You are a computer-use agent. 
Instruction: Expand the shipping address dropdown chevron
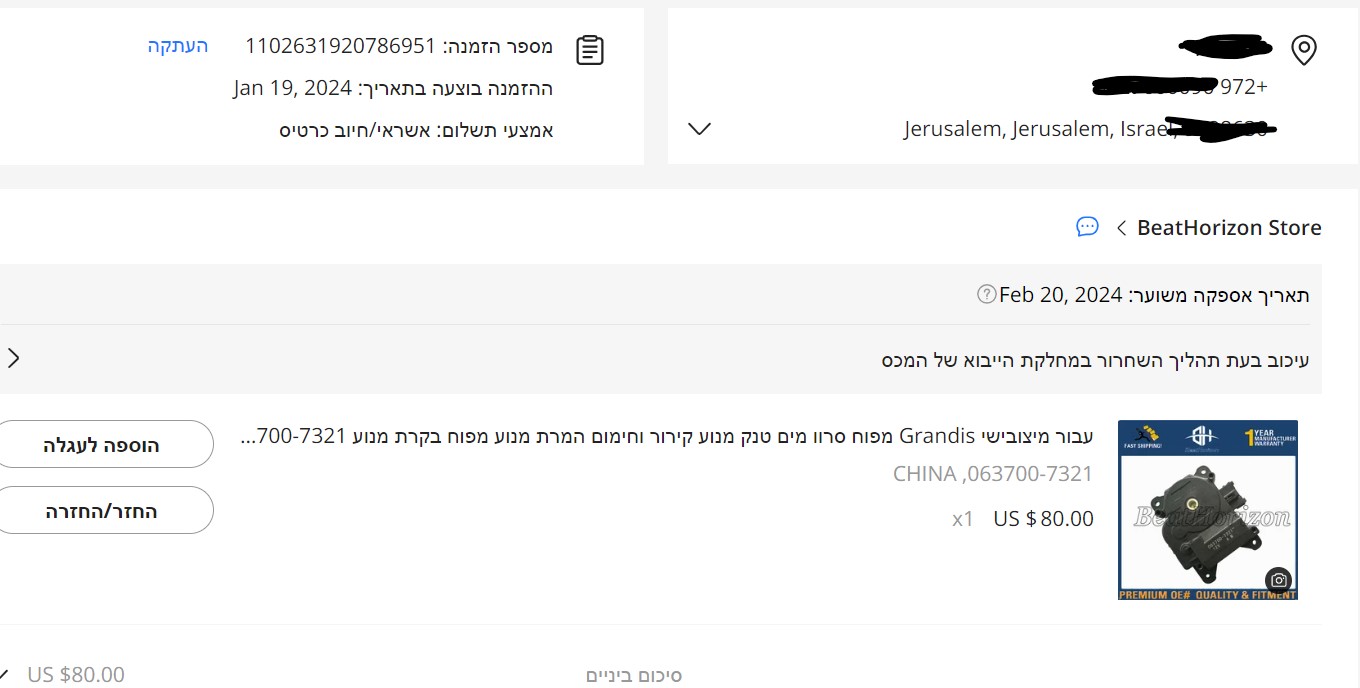700,129
